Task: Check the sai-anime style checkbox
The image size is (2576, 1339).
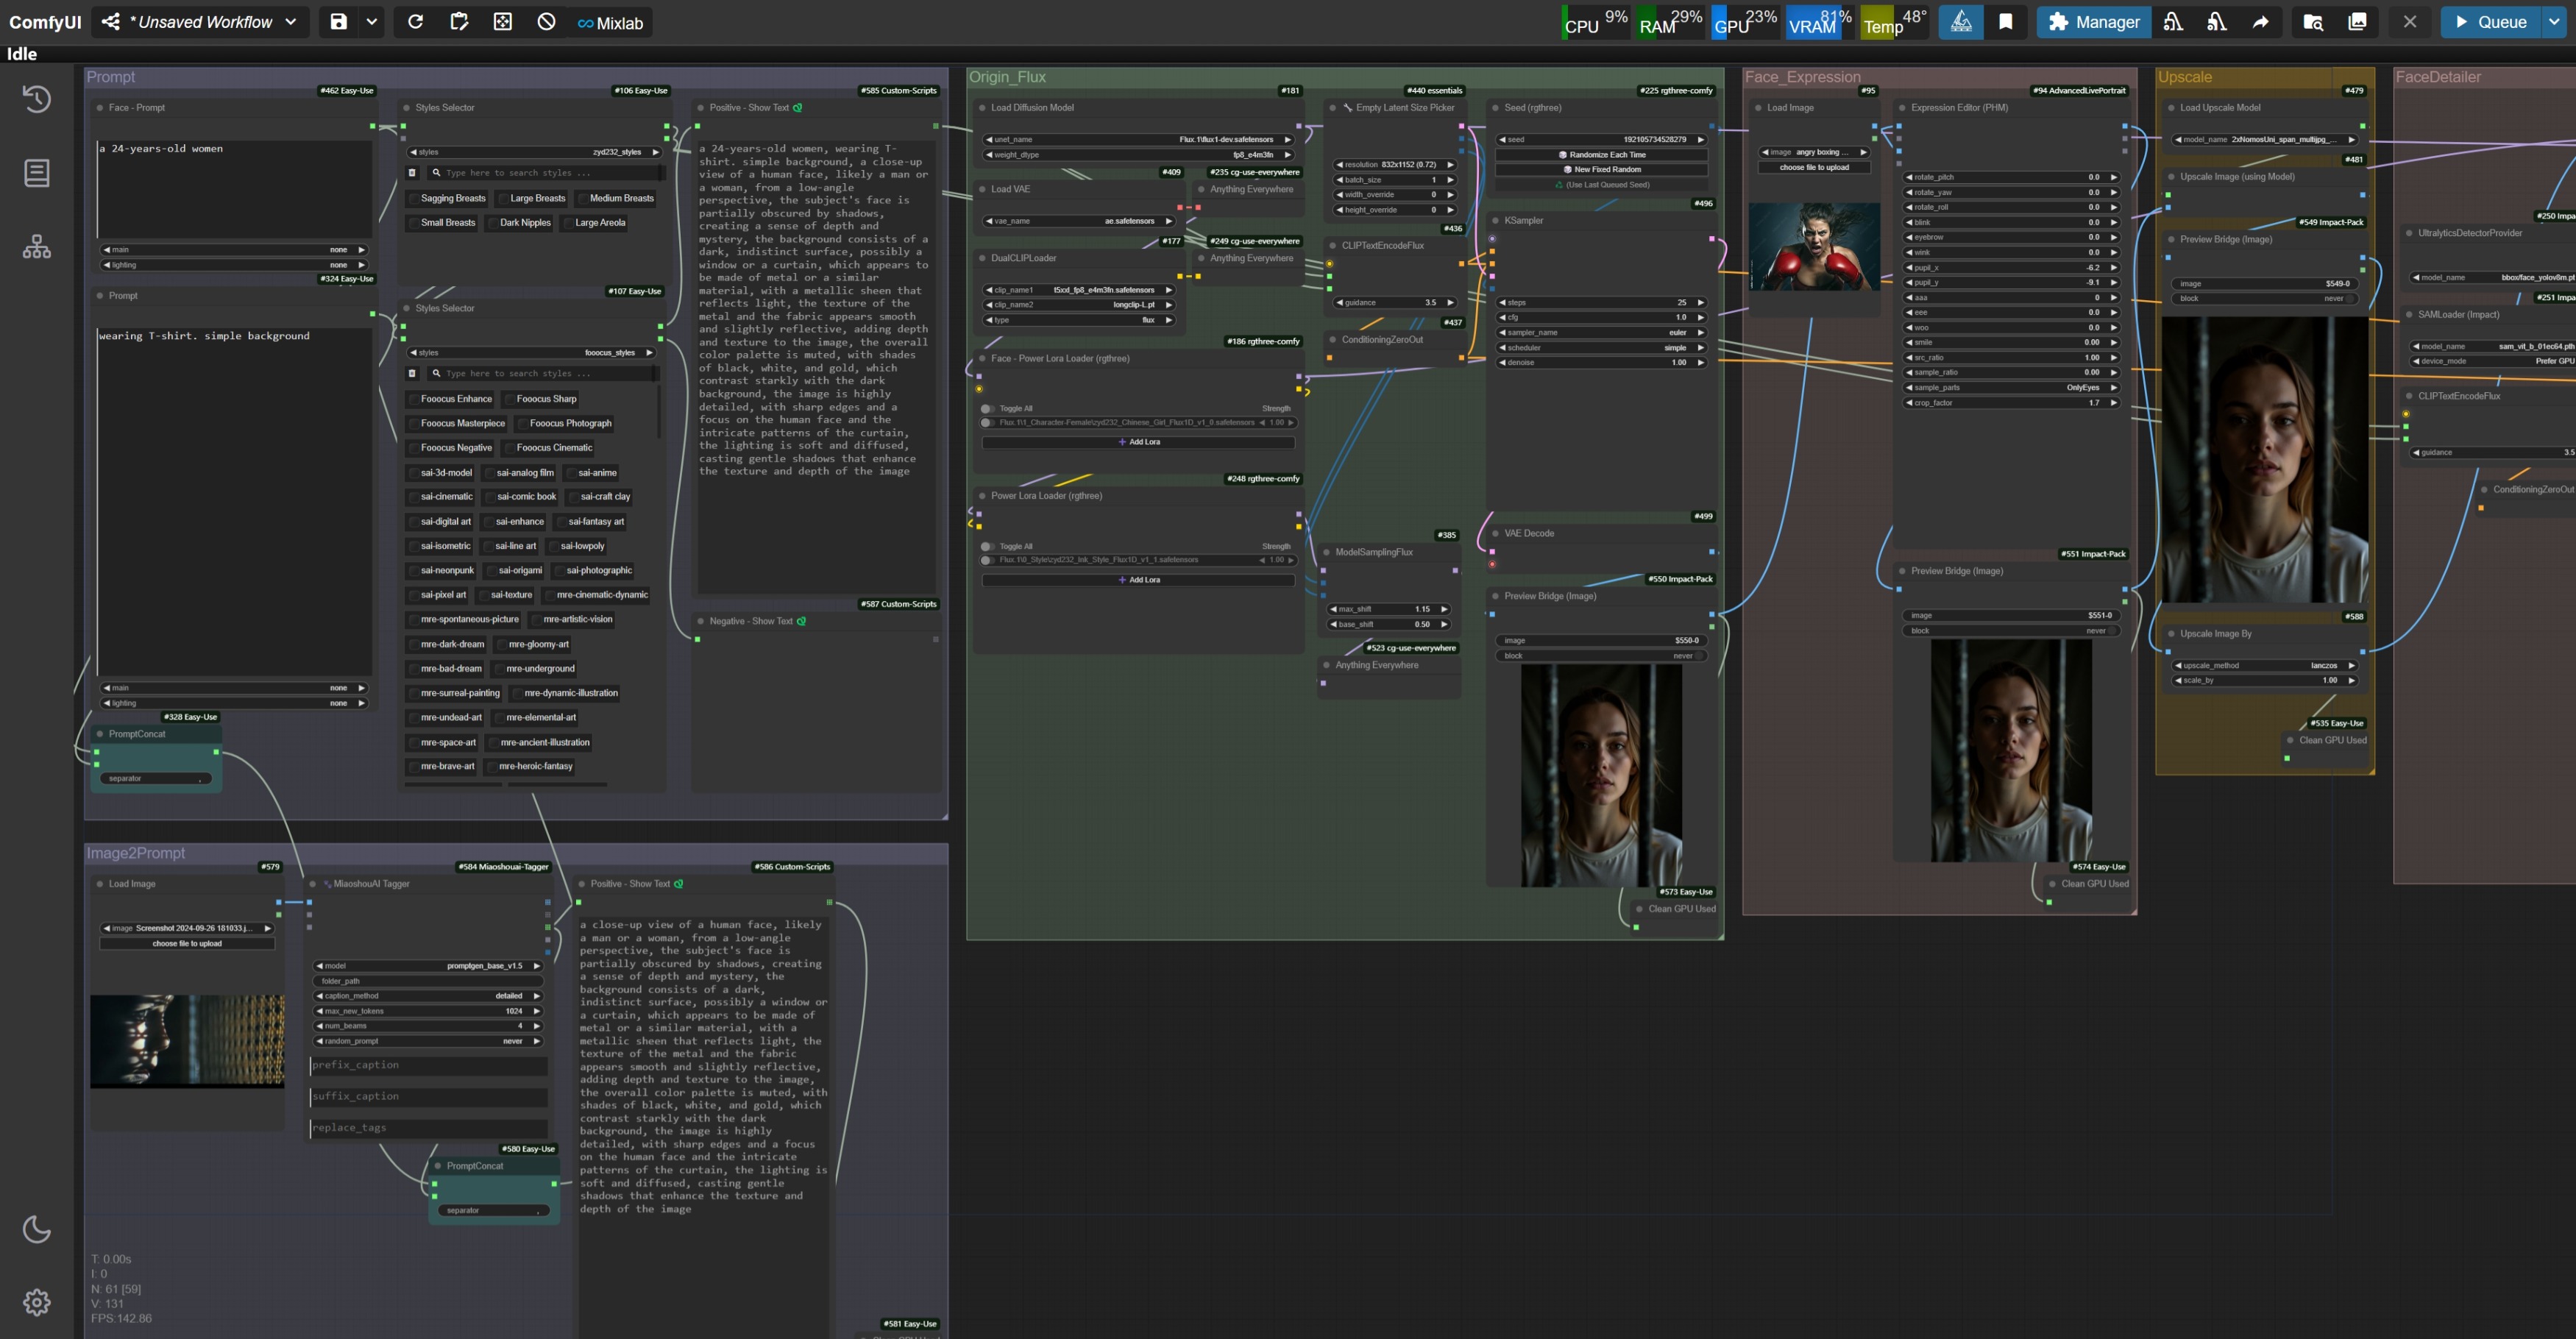Action: [x=571, y=473]
